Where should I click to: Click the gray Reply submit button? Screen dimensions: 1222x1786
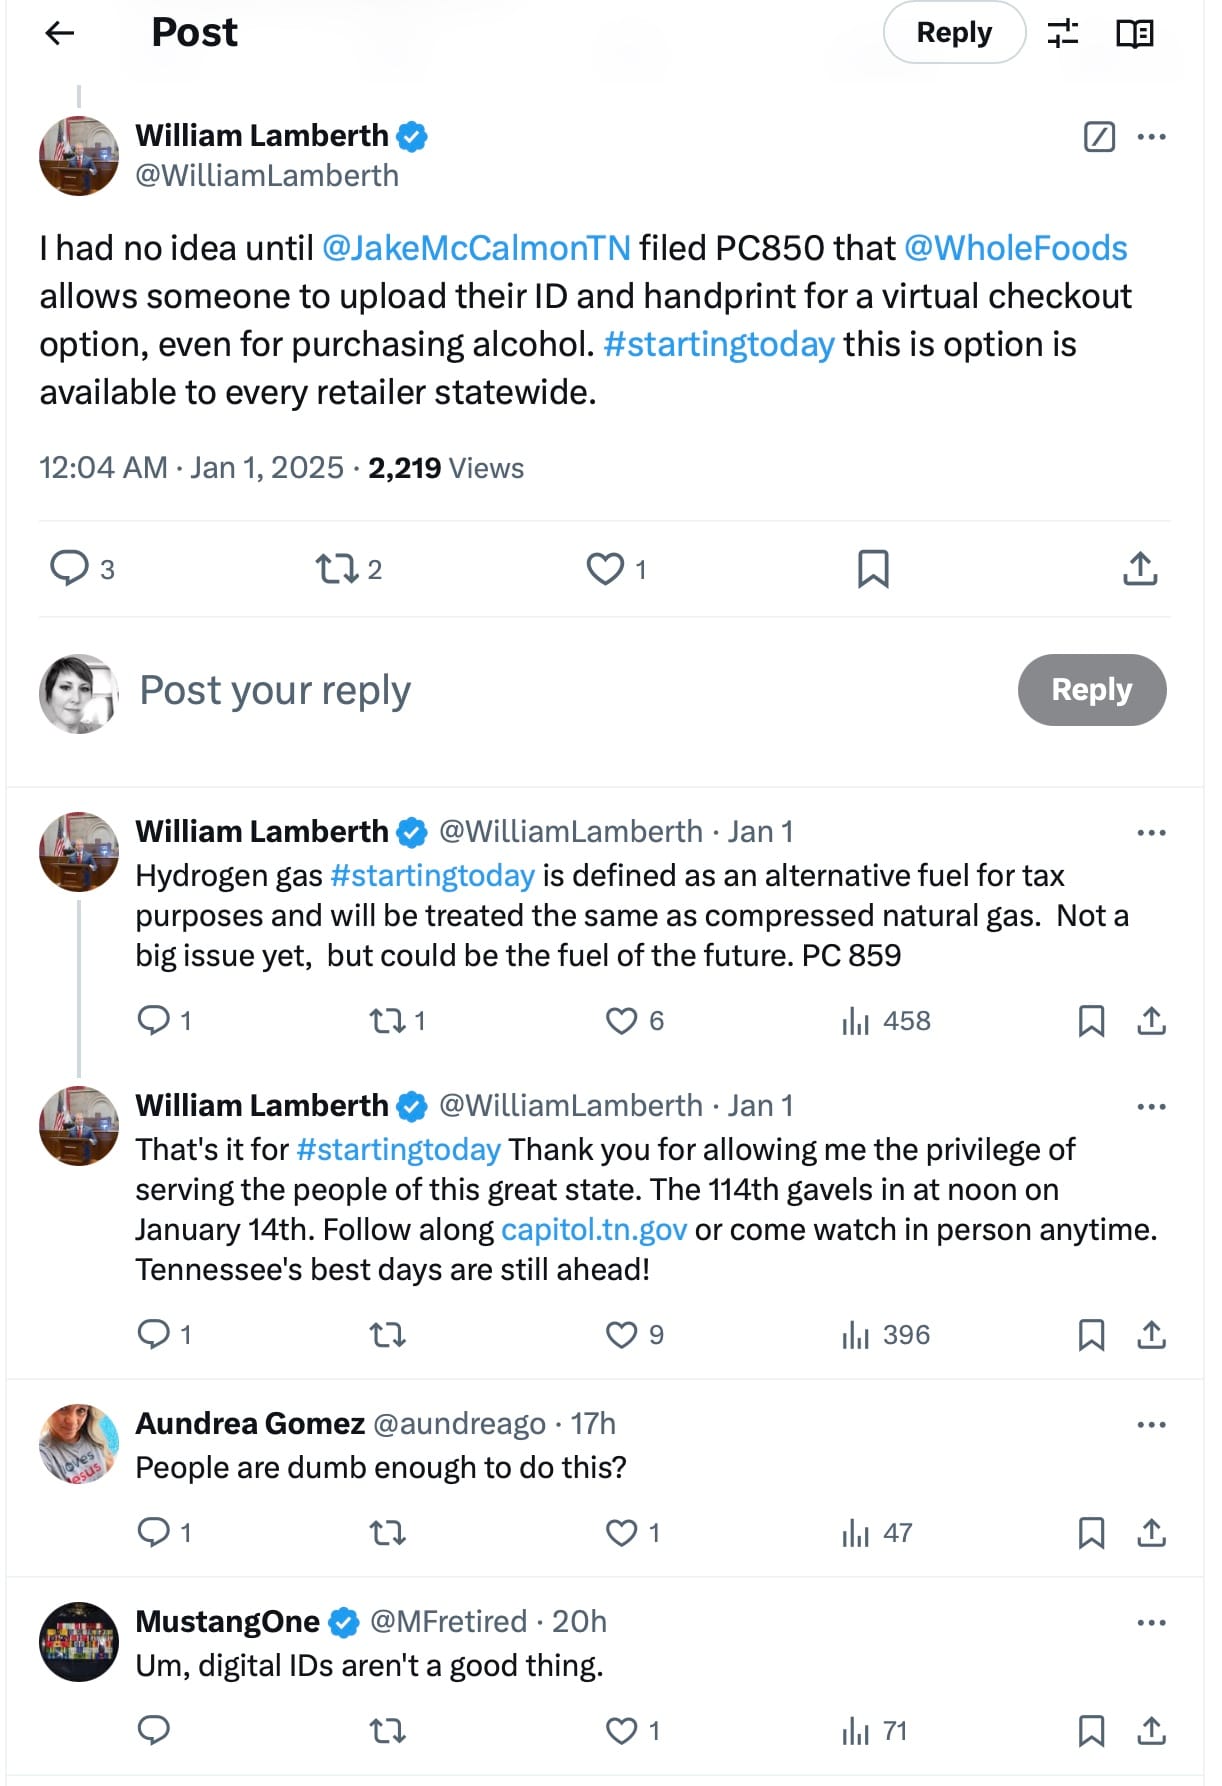pyautogui.click(x=1091, y=690)
